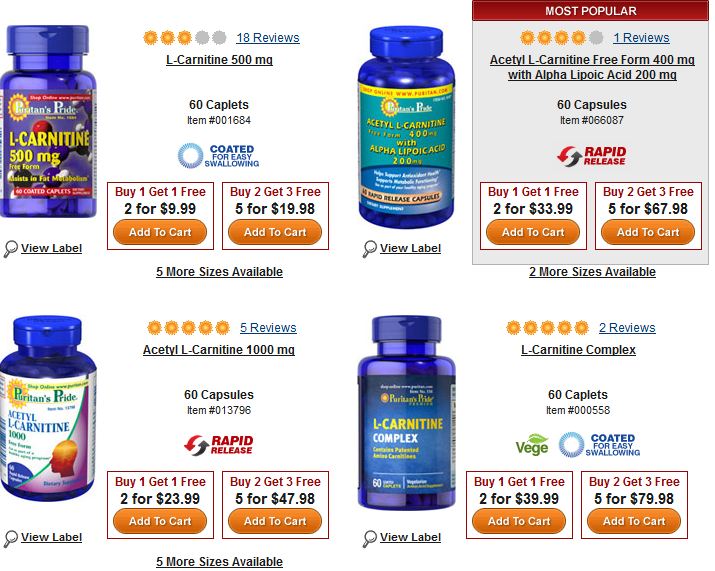Click the L-Carnitine Complex bottle image
This screenshot has width=715, height=571.
[407, 413]
